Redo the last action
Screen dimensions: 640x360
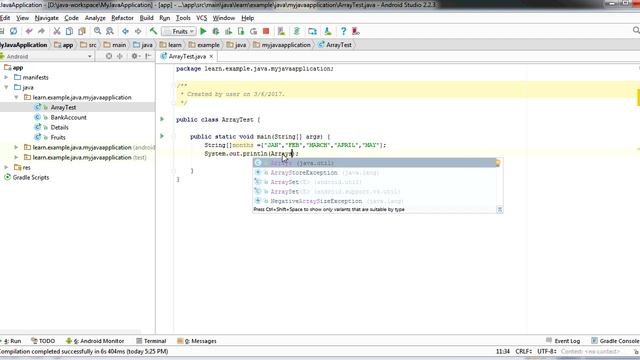coord(41,31)
